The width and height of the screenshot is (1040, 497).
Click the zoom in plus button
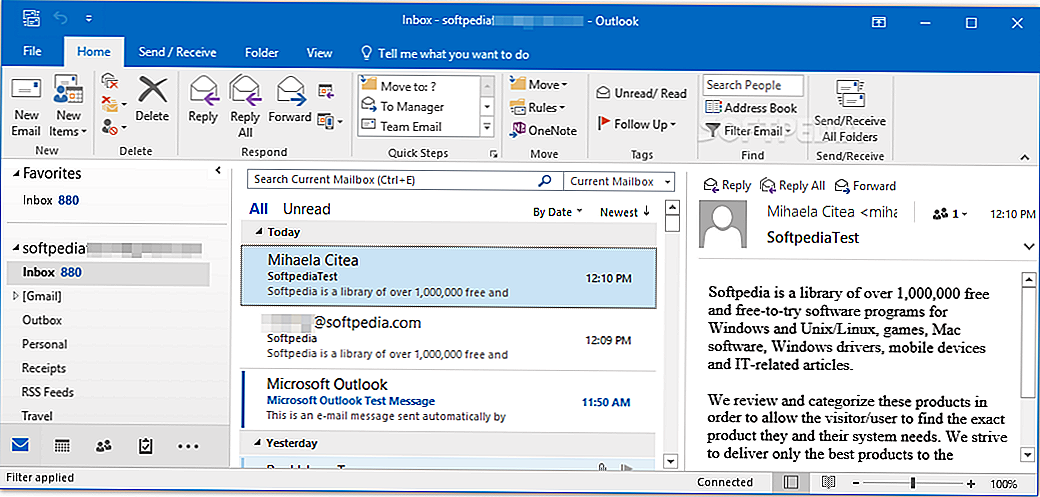point(971,484)
